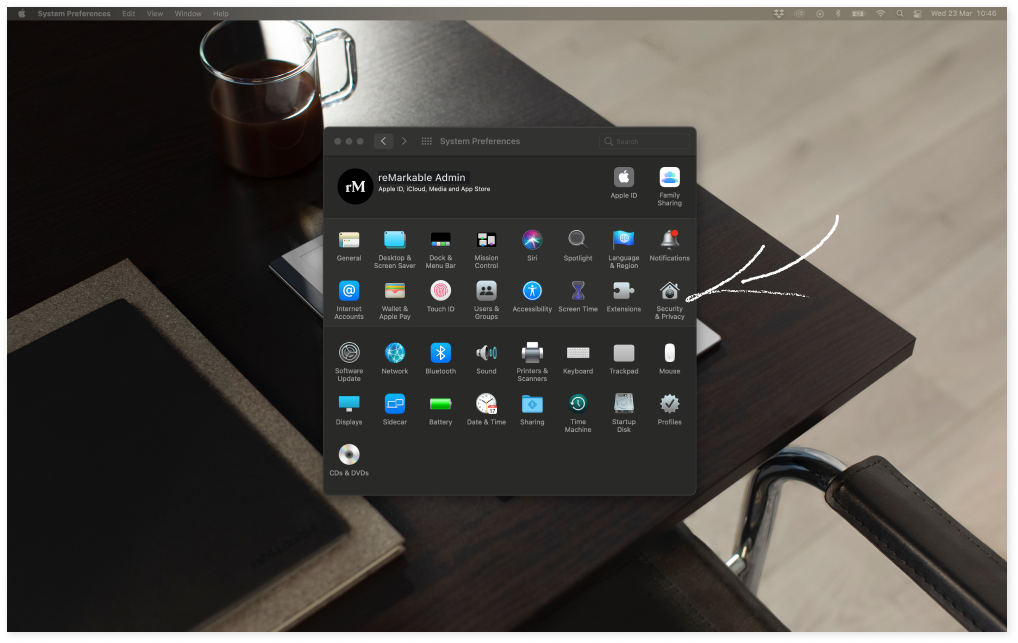Open the Window menu in menu bar

[187, 14]
